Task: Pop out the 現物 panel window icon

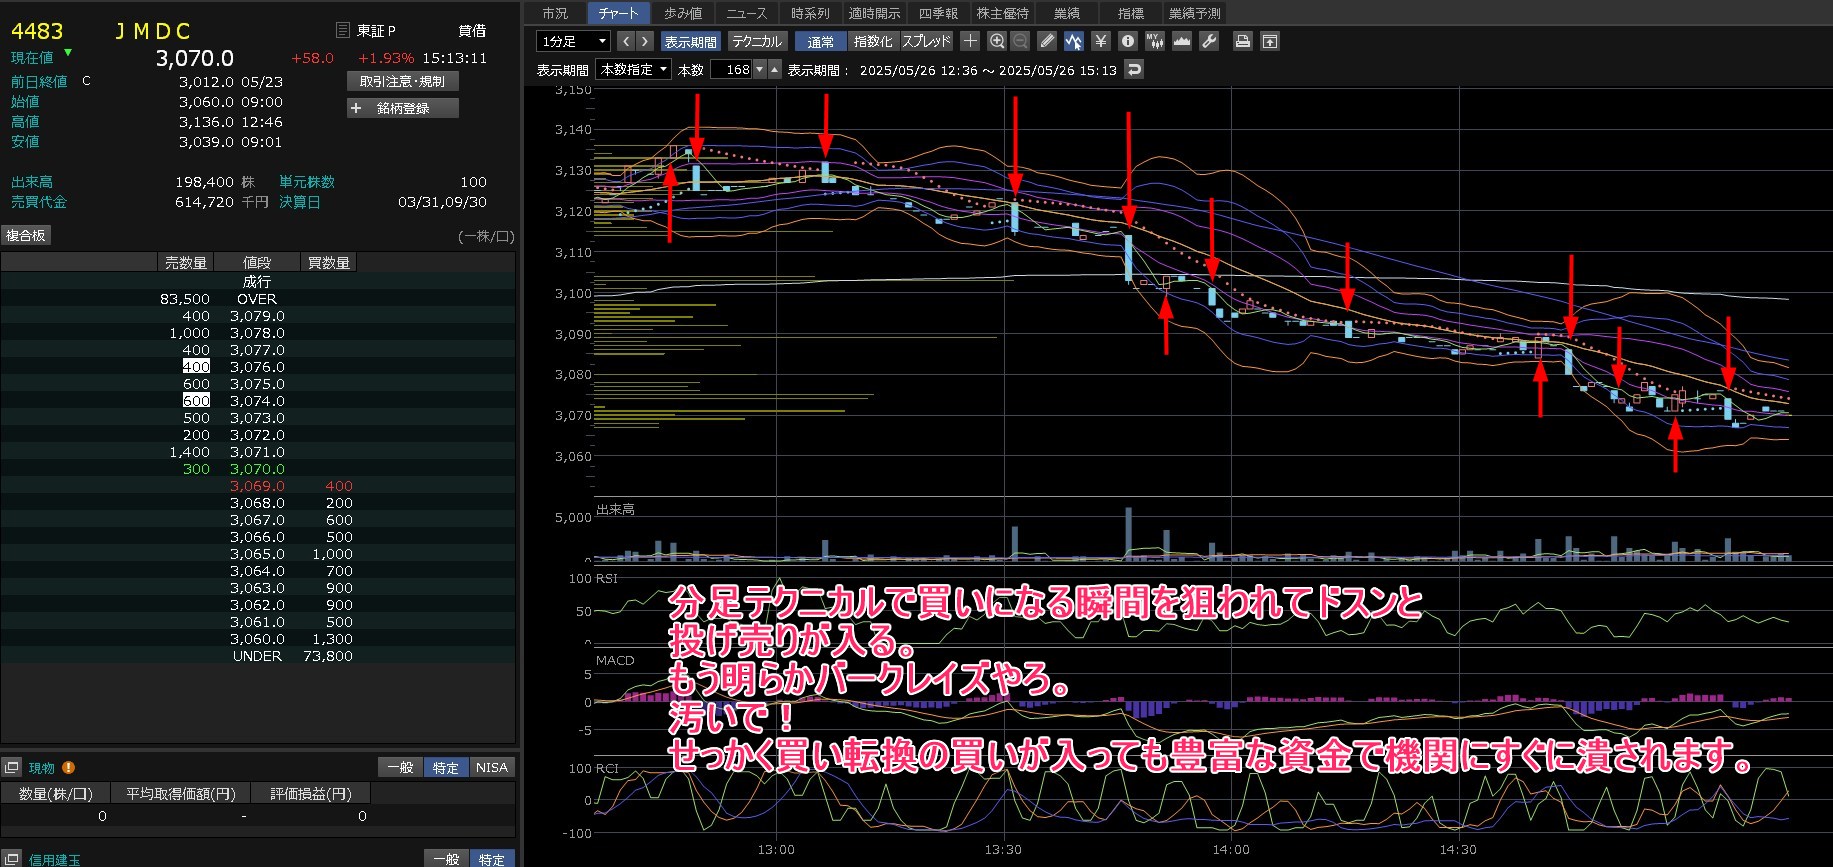Action: pyautogui.click(x=12, y=767)
